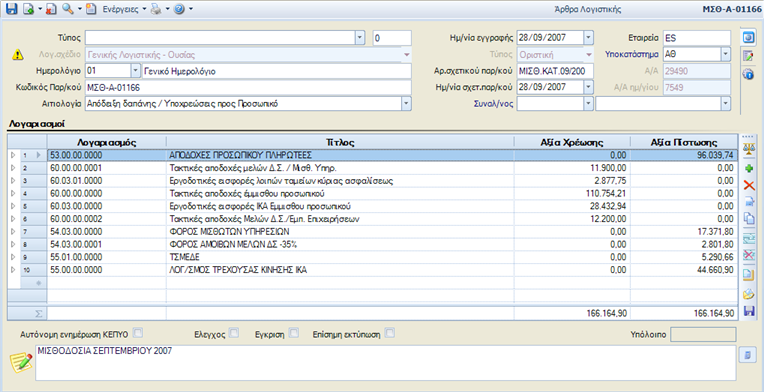Click the blue Help question-mark icon

179,9
